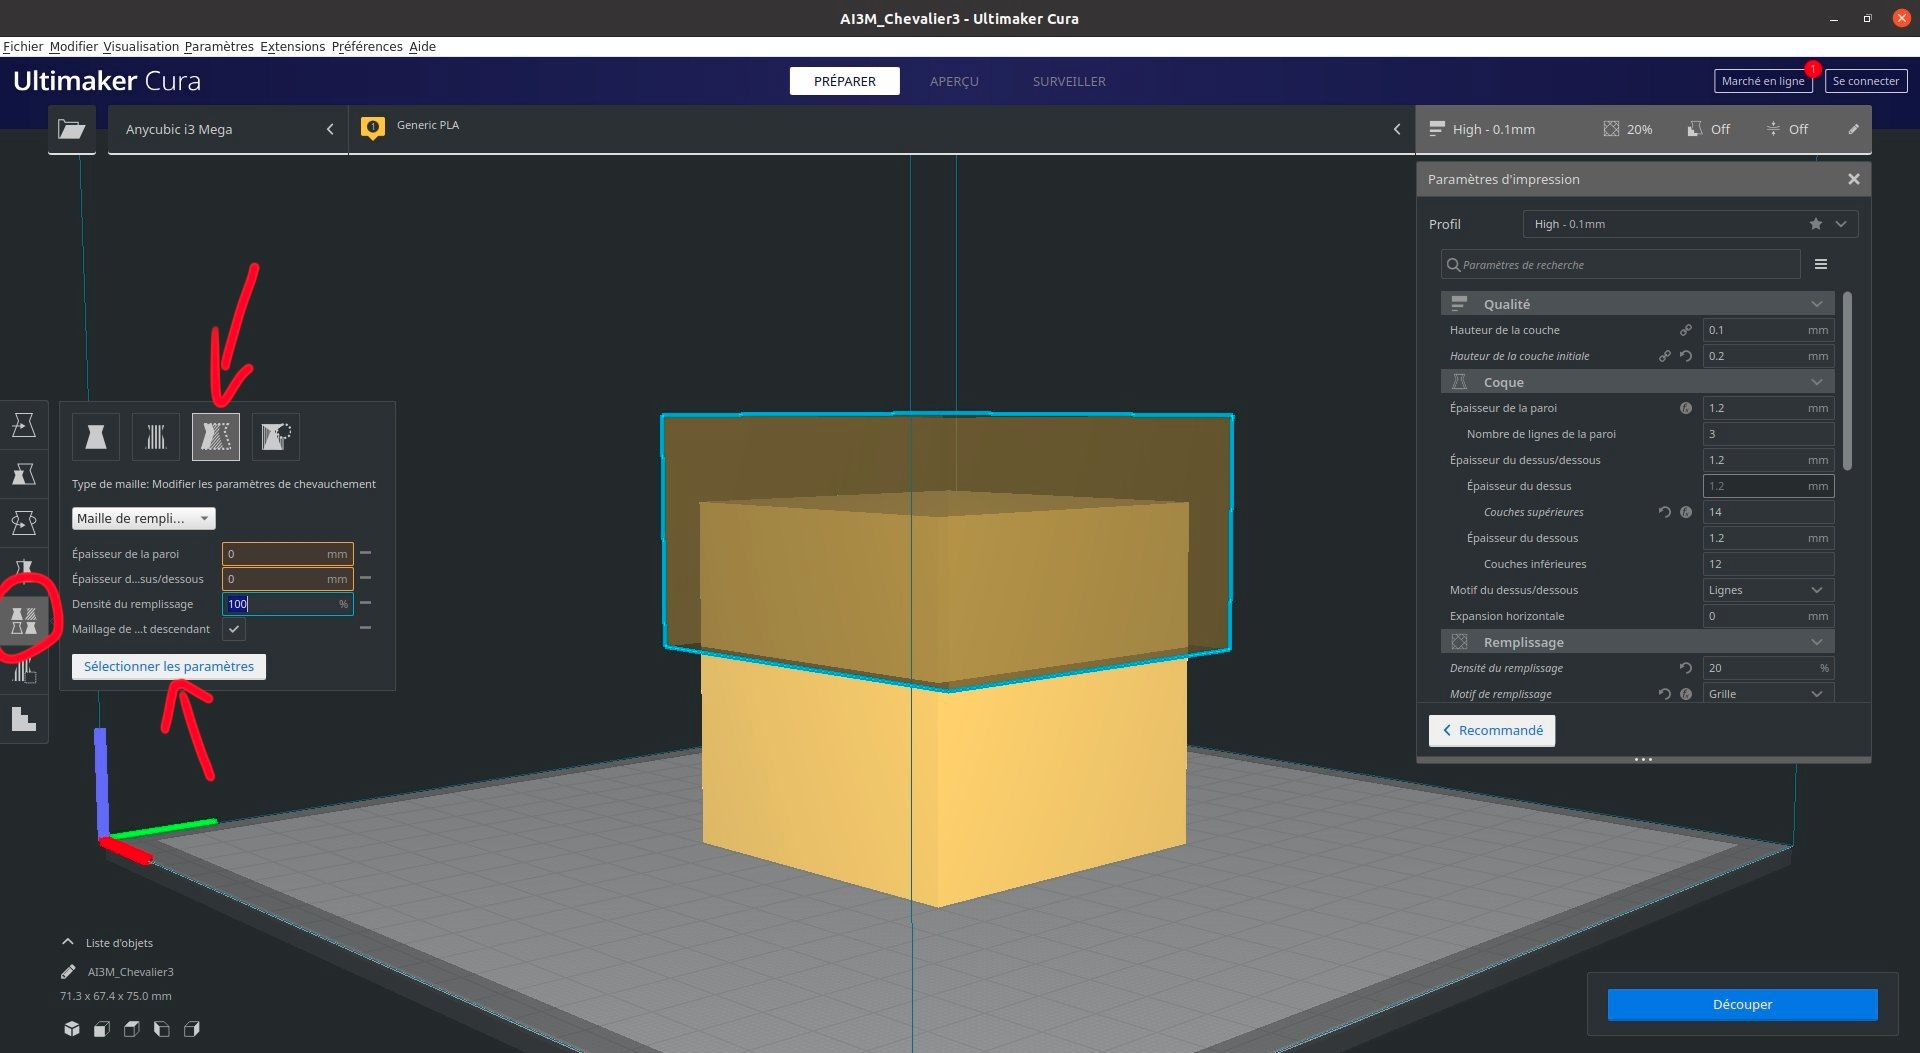This screenshot has width=1920, height=1053.
Task: Click the pencil edit icon in print settings bar
Action: click(x=1853, y=129)
